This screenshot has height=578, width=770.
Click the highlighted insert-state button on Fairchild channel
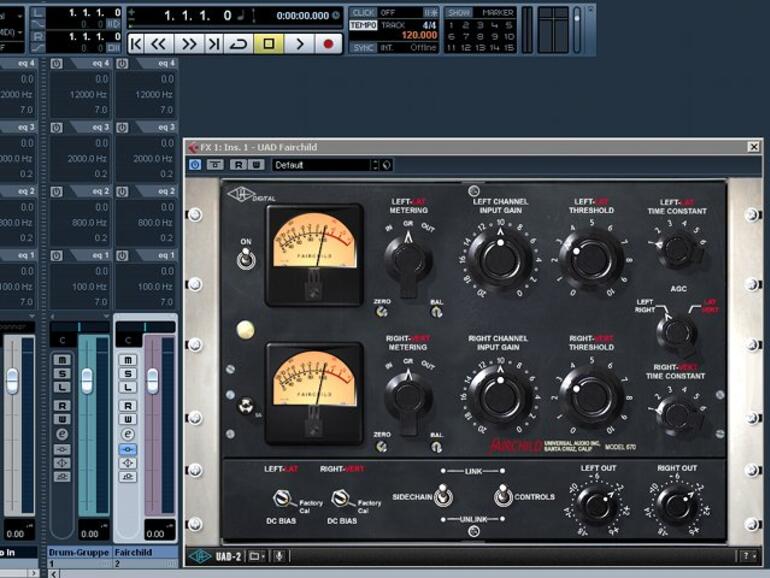point(128,449)
